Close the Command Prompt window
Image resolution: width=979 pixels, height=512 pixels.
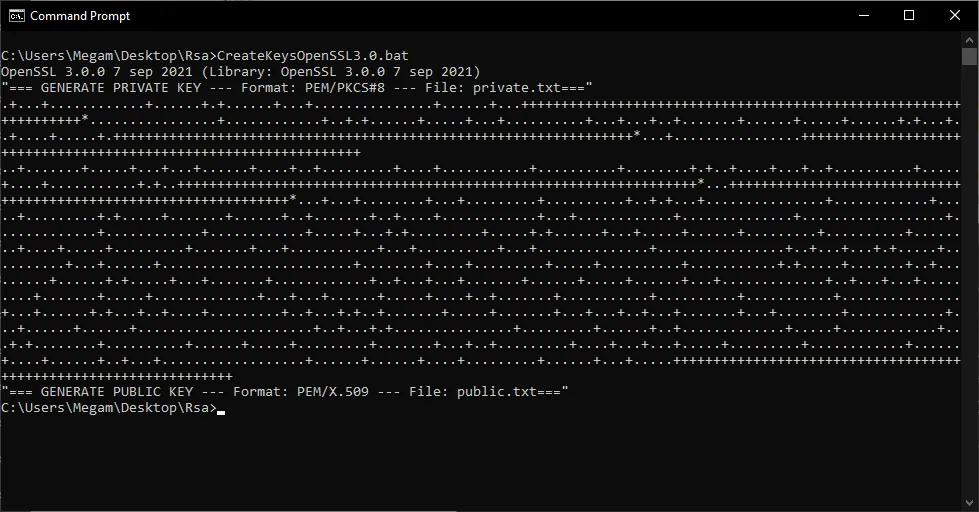[x=955, y=16]
